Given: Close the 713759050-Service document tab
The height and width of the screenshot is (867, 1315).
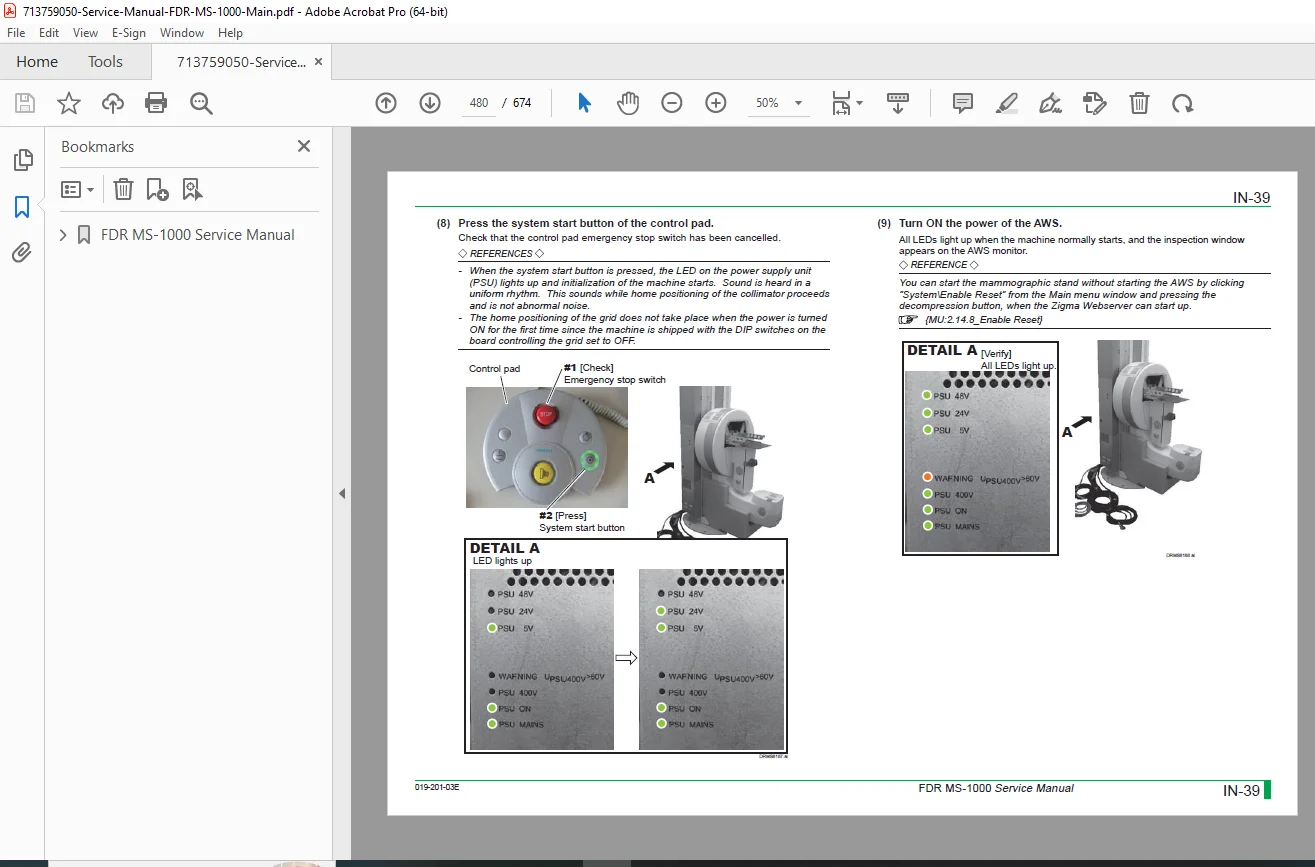Looking at the screenshot, I should [318, 62].
